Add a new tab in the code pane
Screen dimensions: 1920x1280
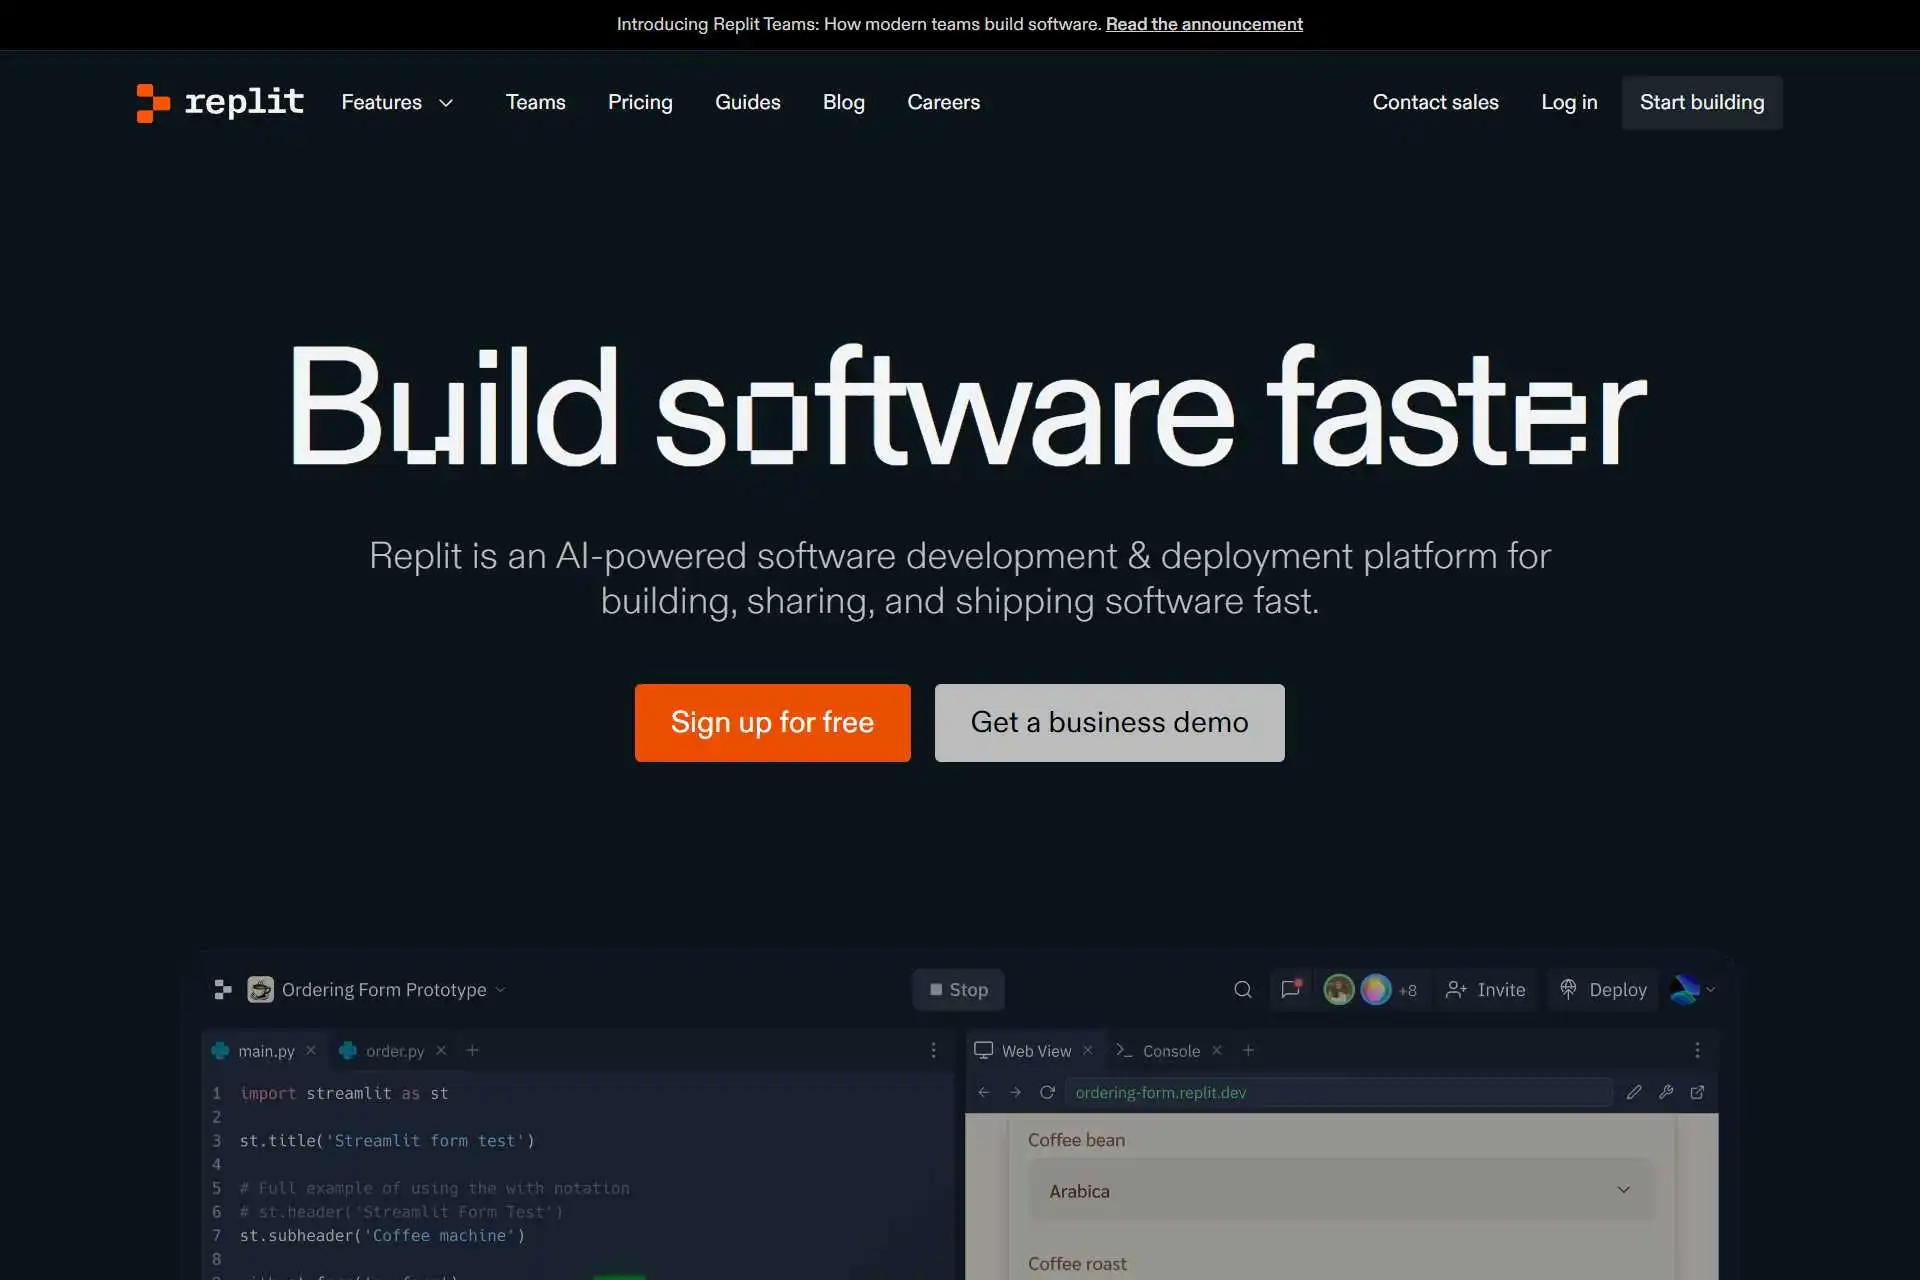coord(473,1050)
